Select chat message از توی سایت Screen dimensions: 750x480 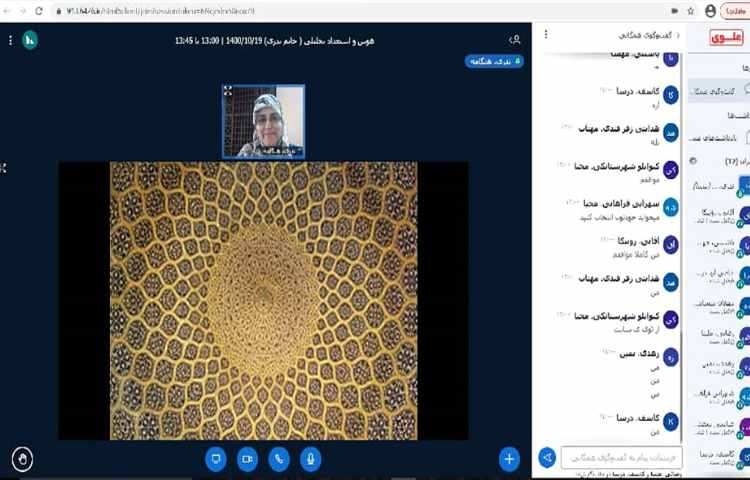pos(637,329)
